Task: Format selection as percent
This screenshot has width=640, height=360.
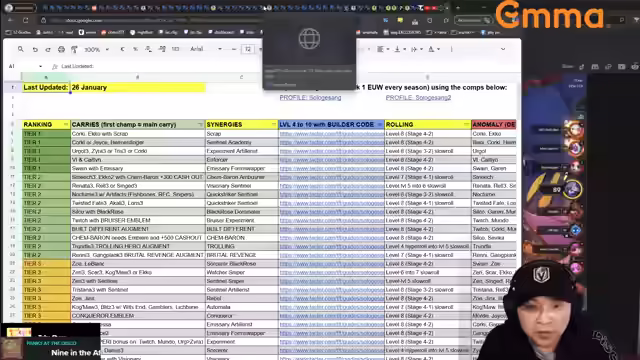Action: tap(135, 49)
